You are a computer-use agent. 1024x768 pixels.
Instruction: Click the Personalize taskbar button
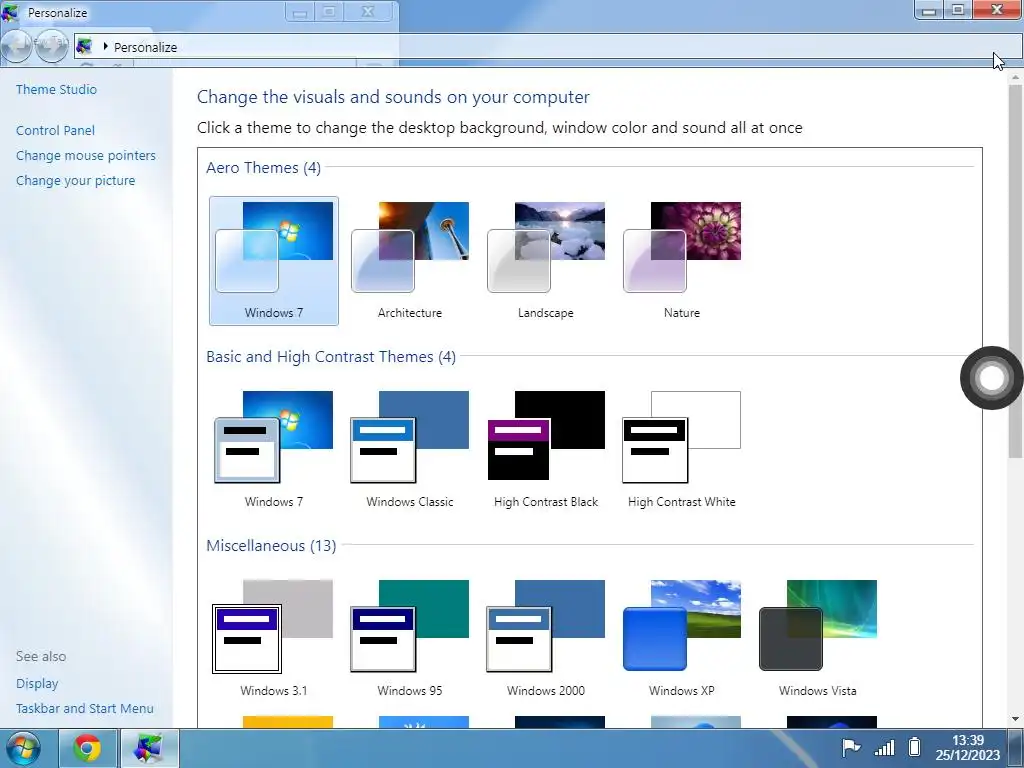148,748
